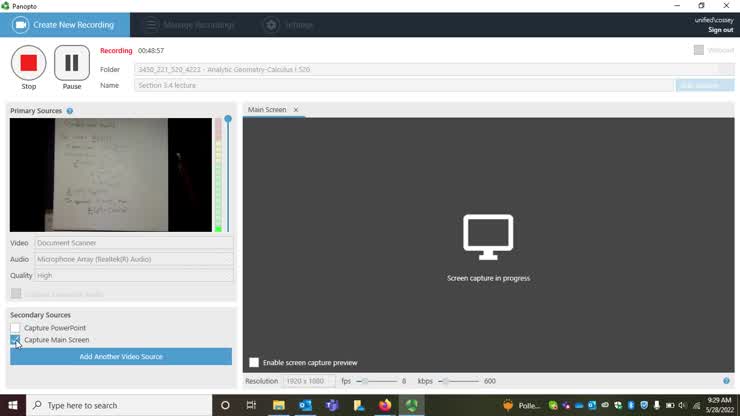Open Cortana from the taskbar
The width and height of the screenshot is (740, 416).
tap(225, 405)
